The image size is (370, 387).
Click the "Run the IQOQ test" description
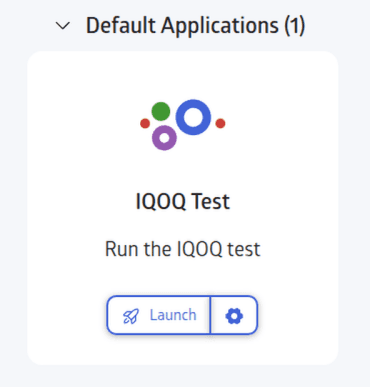[183, 249]
